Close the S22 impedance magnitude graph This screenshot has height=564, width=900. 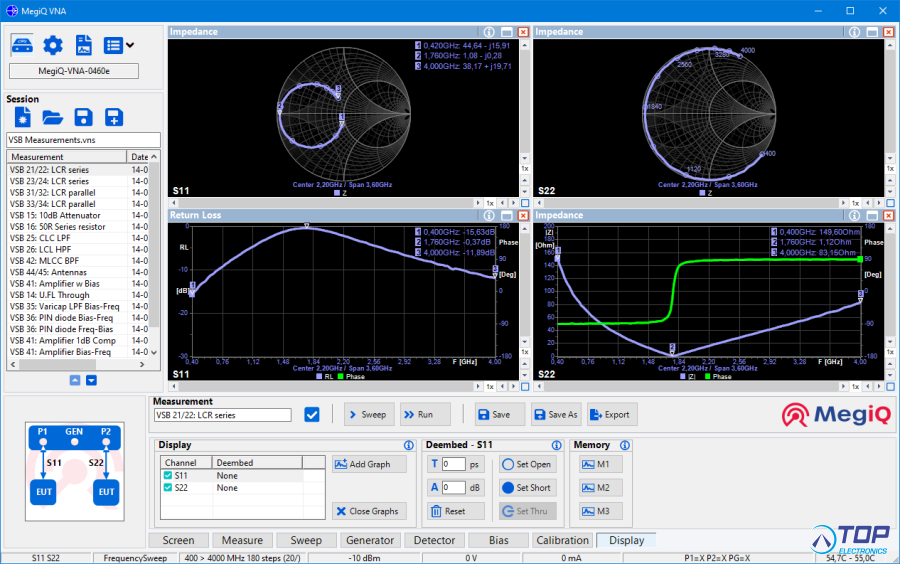(889, 216)
